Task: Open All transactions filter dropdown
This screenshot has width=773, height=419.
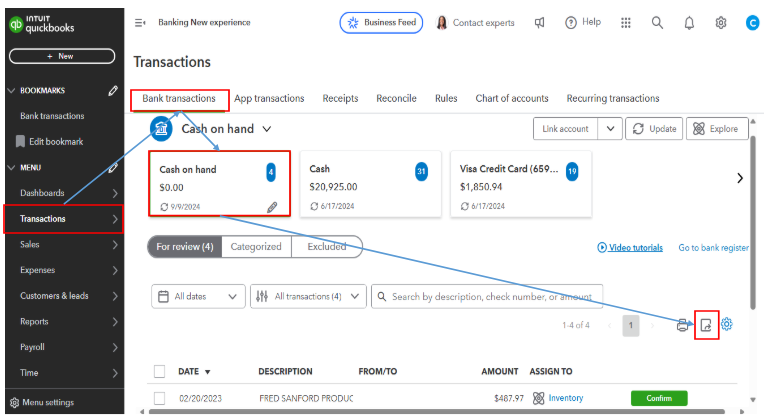Action: point(307,296)
